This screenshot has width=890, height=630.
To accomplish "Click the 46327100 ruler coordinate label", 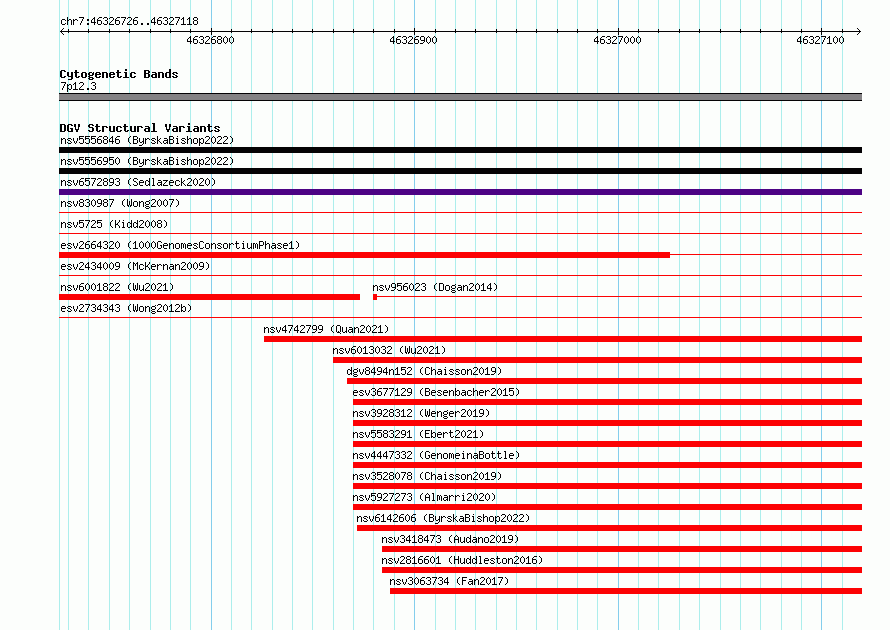I will (x=820, y=40).
